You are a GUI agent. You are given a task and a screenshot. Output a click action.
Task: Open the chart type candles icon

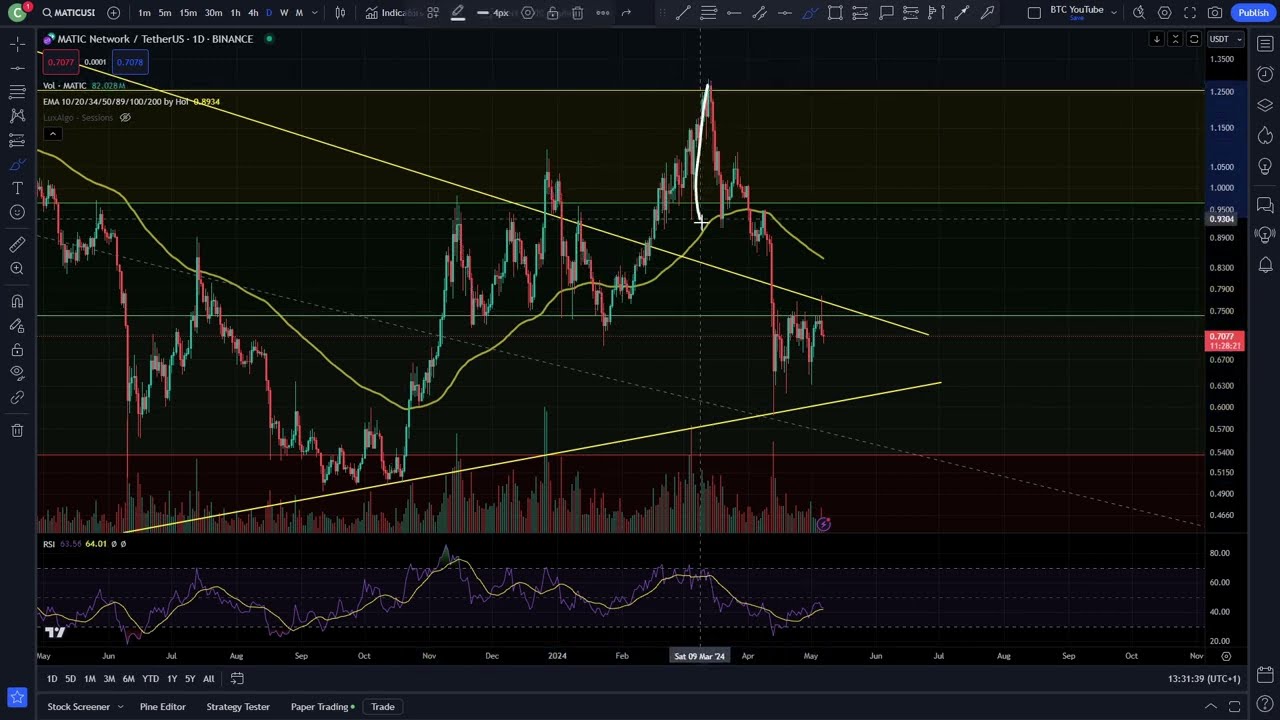pyautogui.click(x=340, y=13)
